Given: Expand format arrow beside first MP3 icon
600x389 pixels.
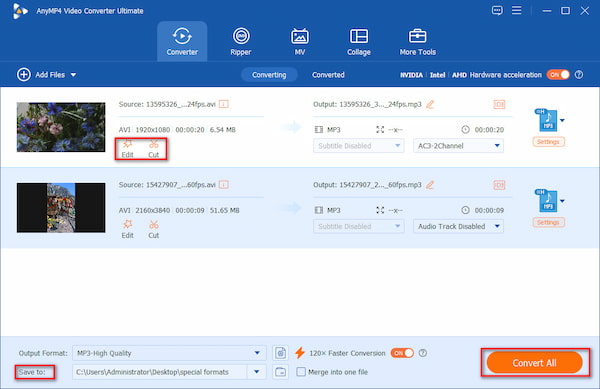Looking at the screenshot, I should click(562, 120).
